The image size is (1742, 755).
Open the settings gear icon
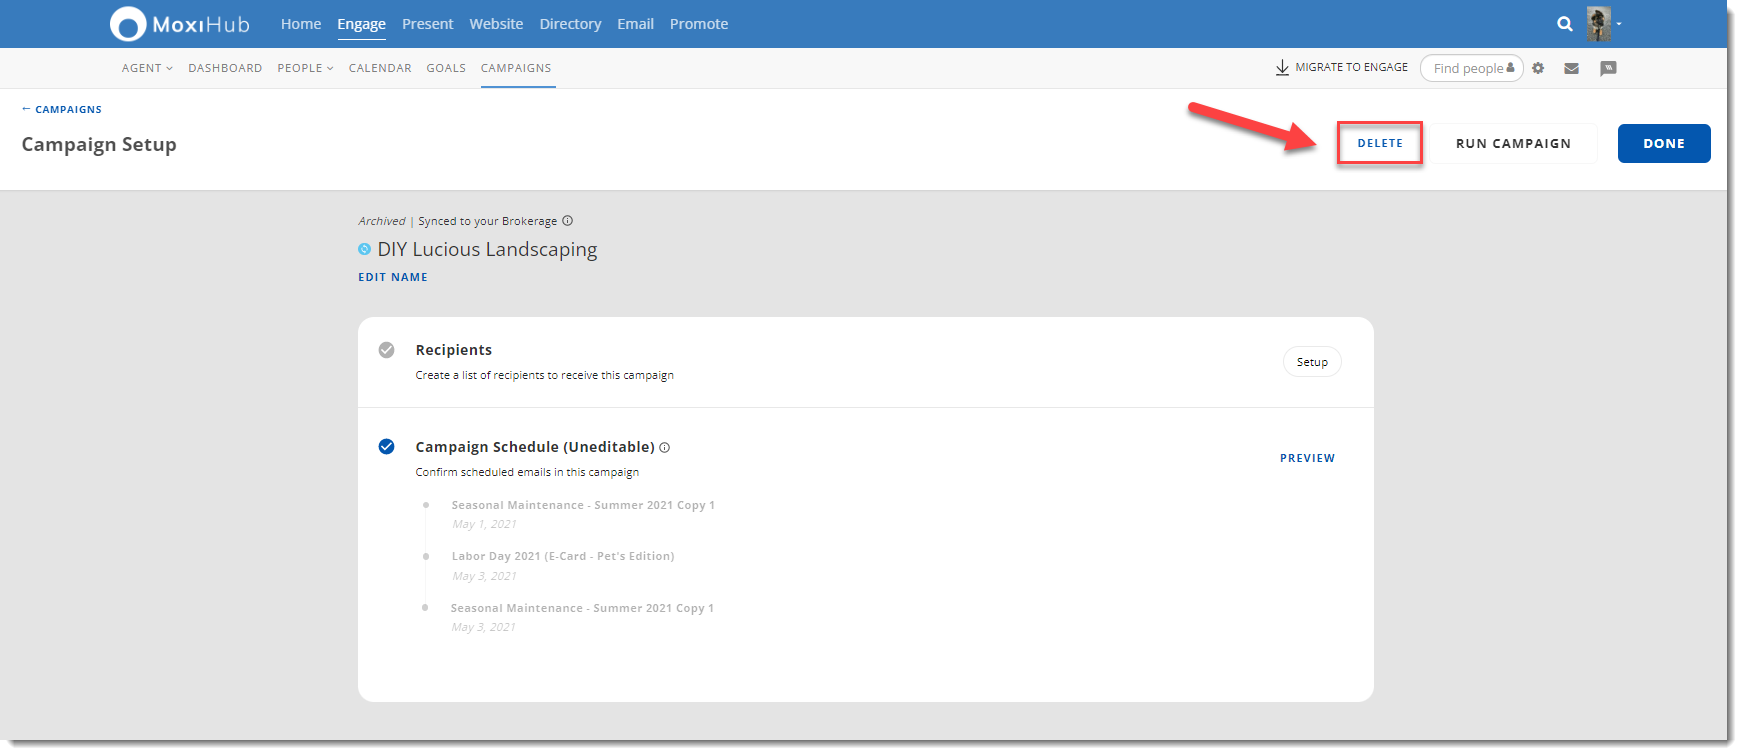click(1538, 68)
